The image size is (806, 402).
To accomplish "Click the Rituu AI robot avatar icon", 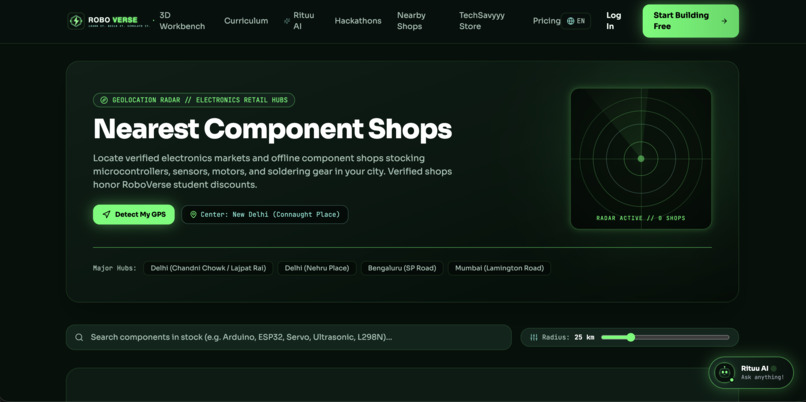I will (725, 373).
